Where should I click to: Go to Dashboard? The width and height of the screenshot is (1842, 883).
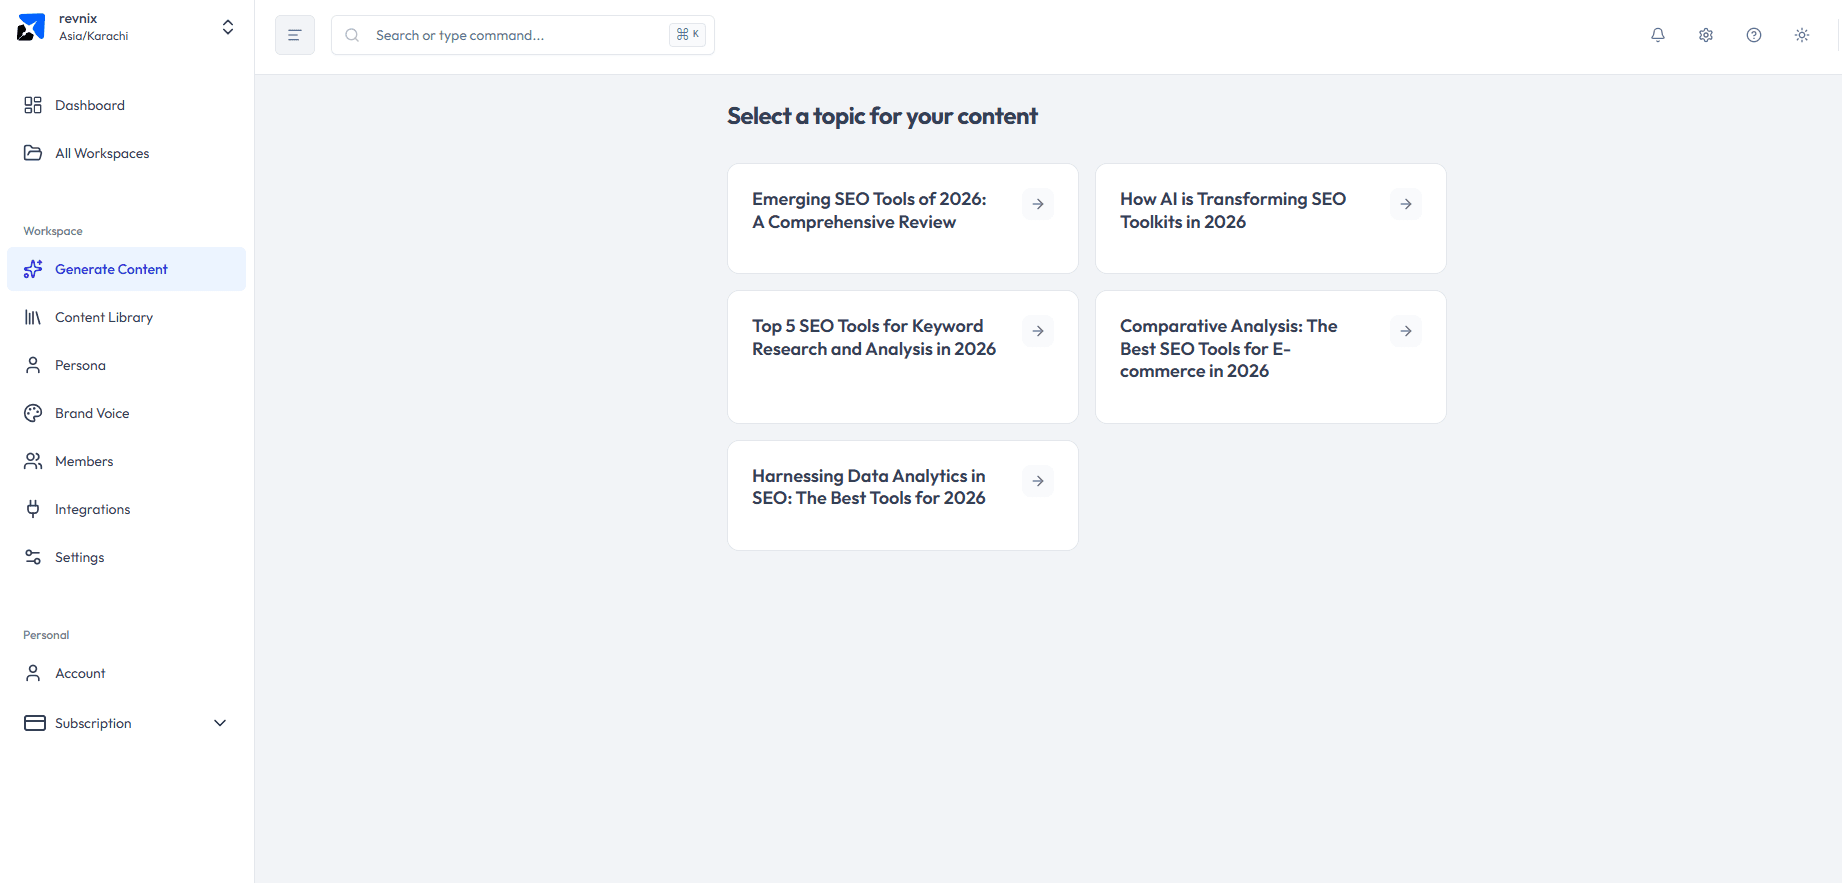tap(126, 105)
